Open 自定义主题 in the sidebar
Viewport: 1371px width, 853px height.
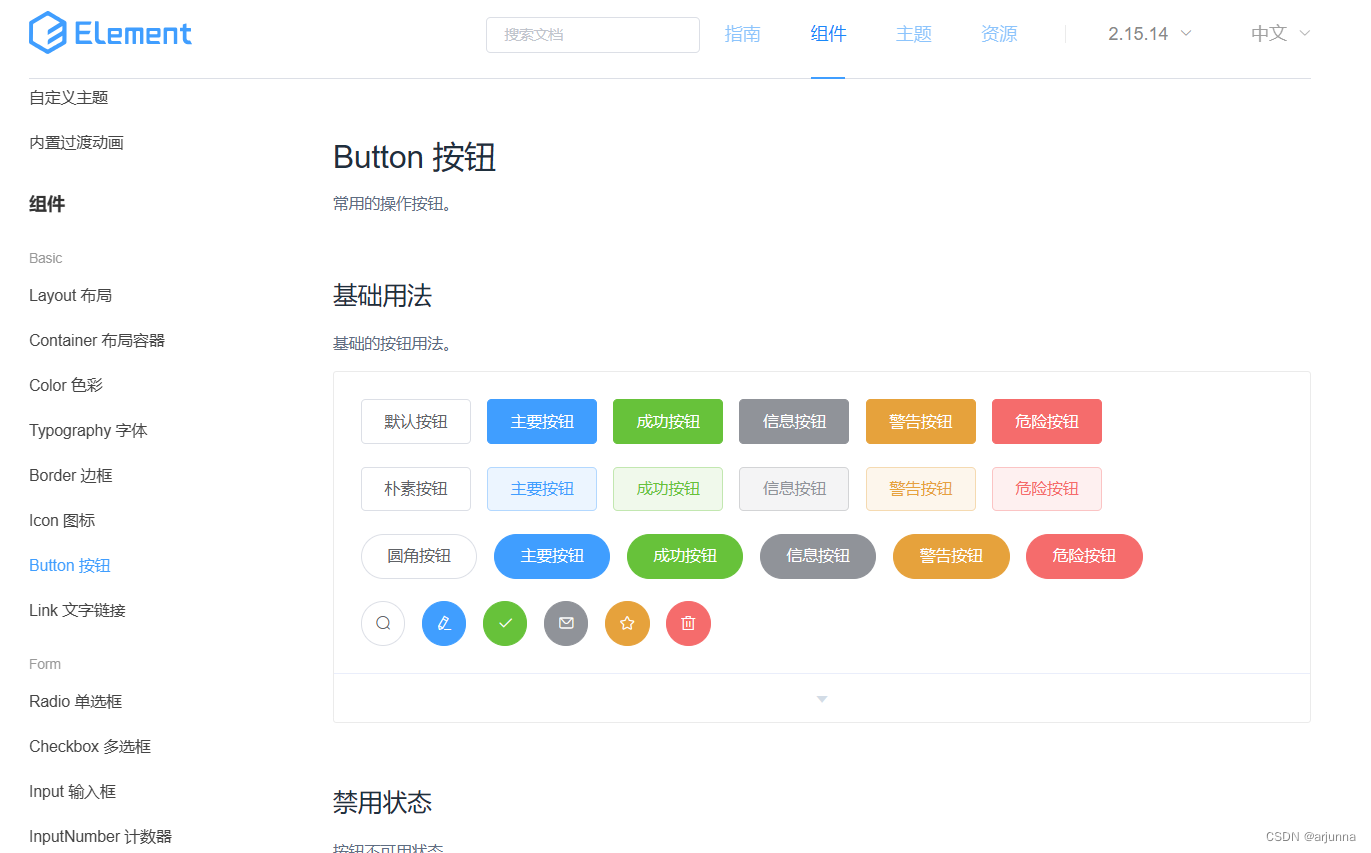(68, 97)
